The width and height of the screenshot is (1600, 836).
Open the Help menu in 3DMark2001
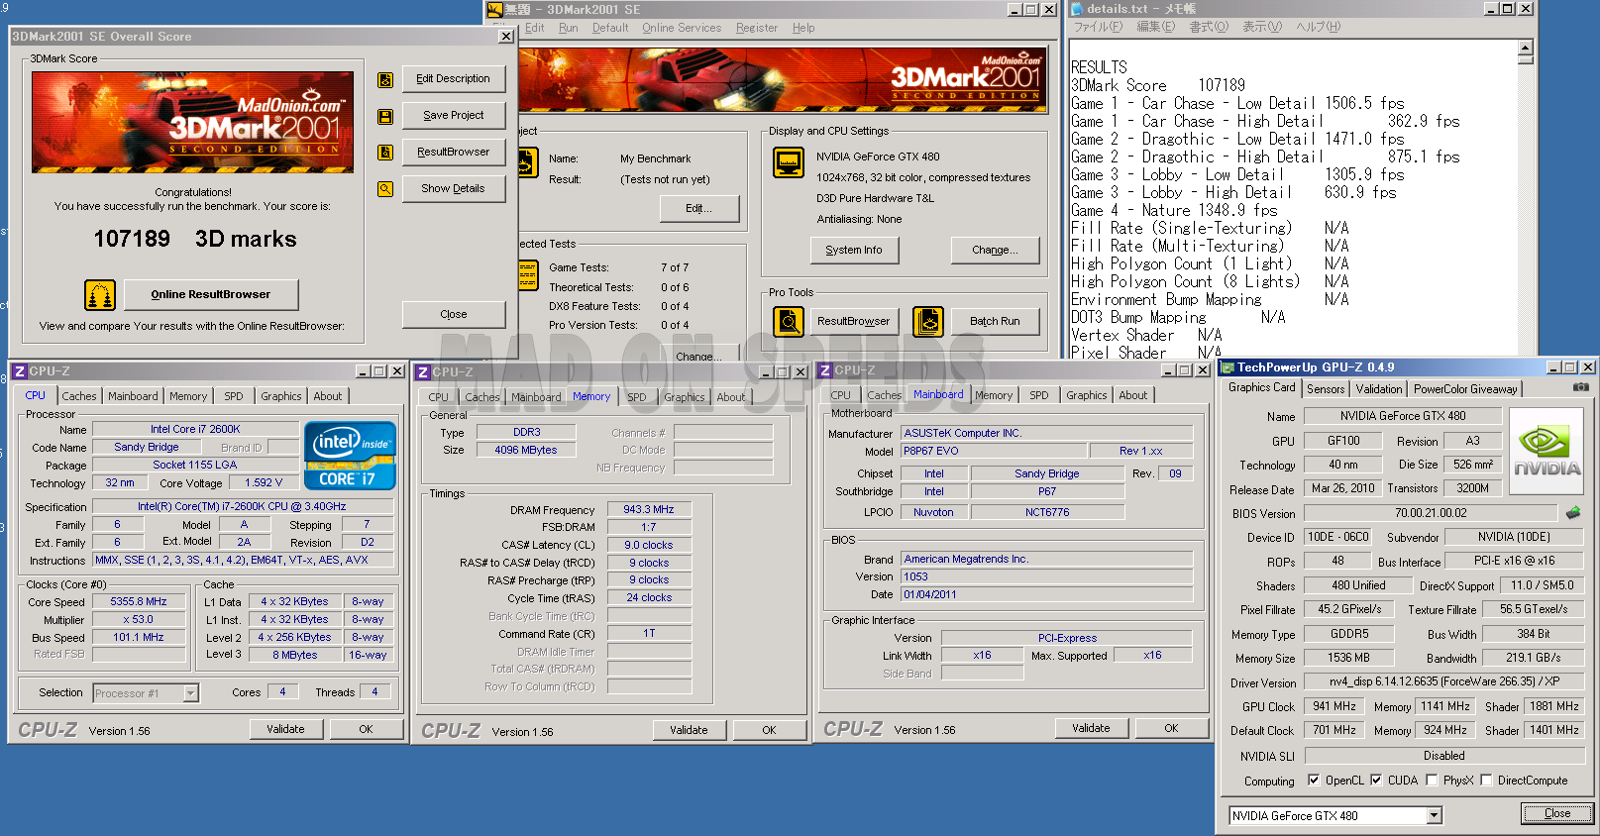[x=803, y=28]
